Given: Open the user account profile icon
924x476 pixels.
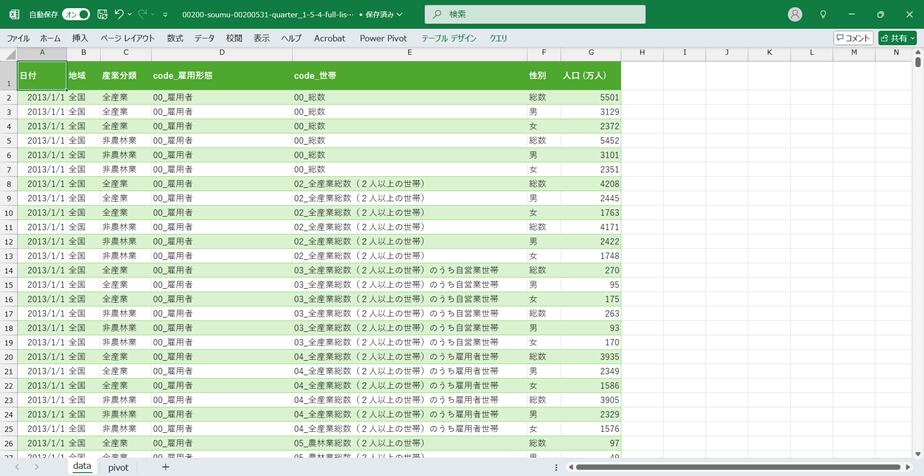Looking at the screenshot, I should 795,15.
